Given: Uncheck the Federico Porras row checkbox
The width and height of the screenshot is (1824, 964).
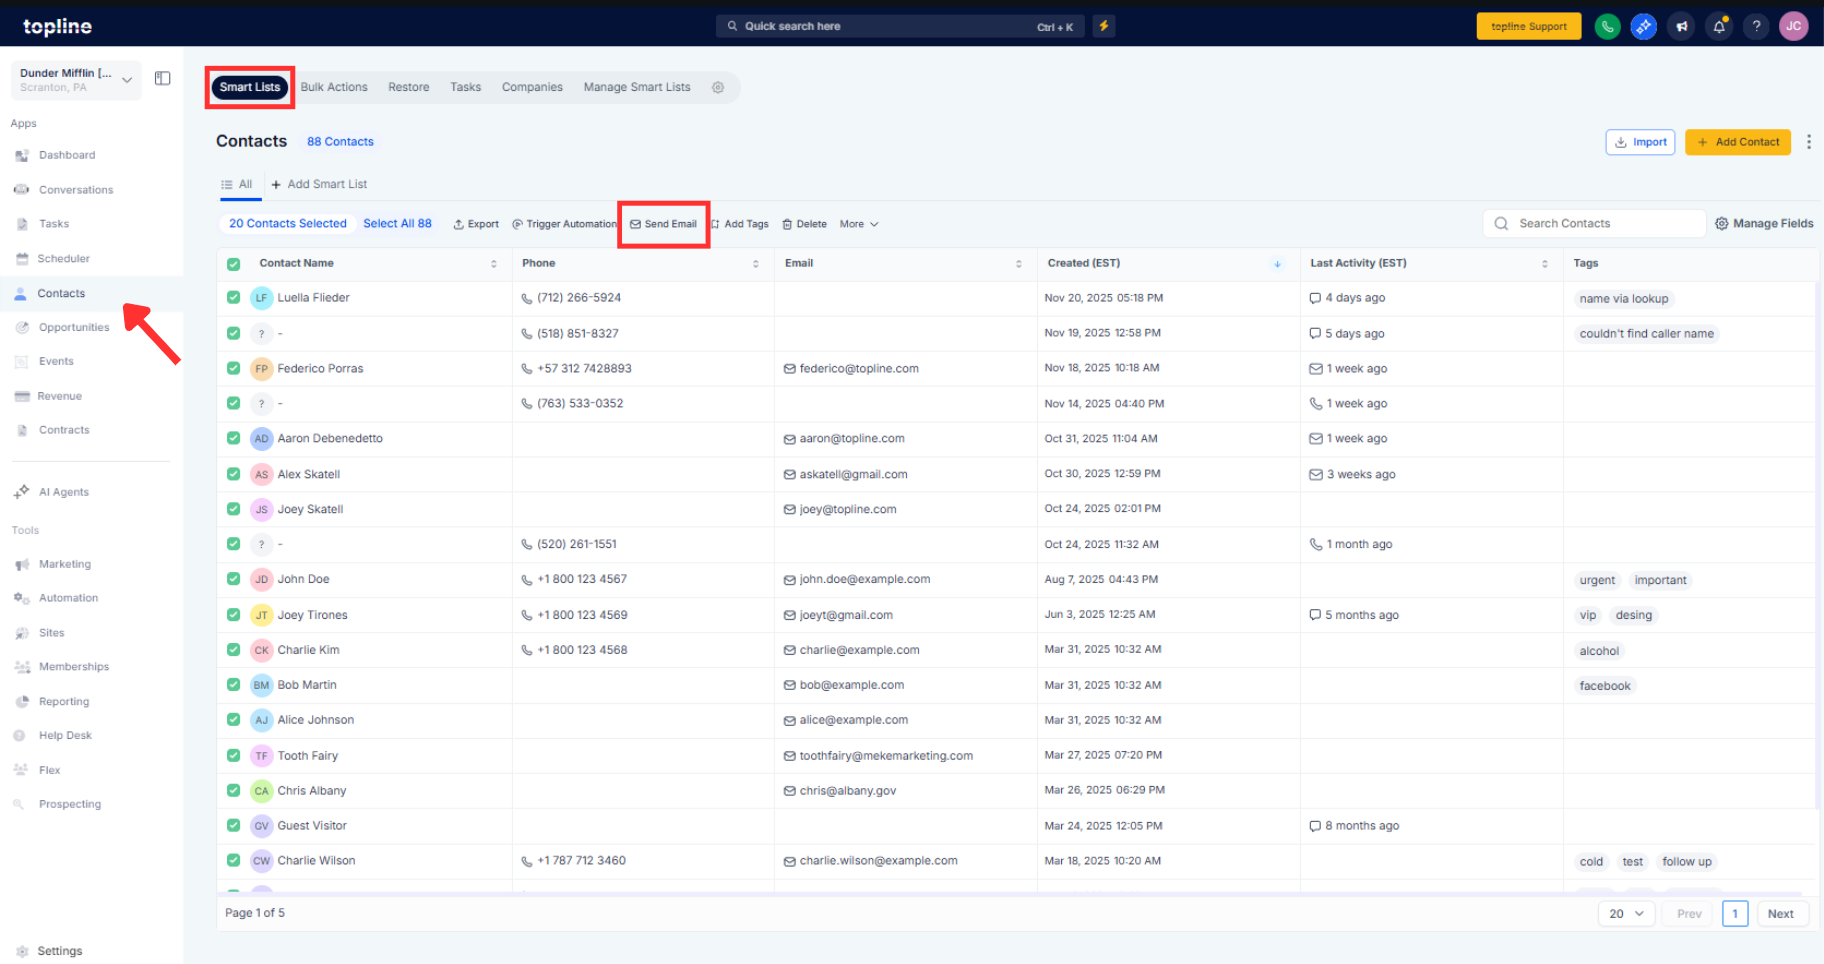Looking at the screenshot, I should click(233, 368).
